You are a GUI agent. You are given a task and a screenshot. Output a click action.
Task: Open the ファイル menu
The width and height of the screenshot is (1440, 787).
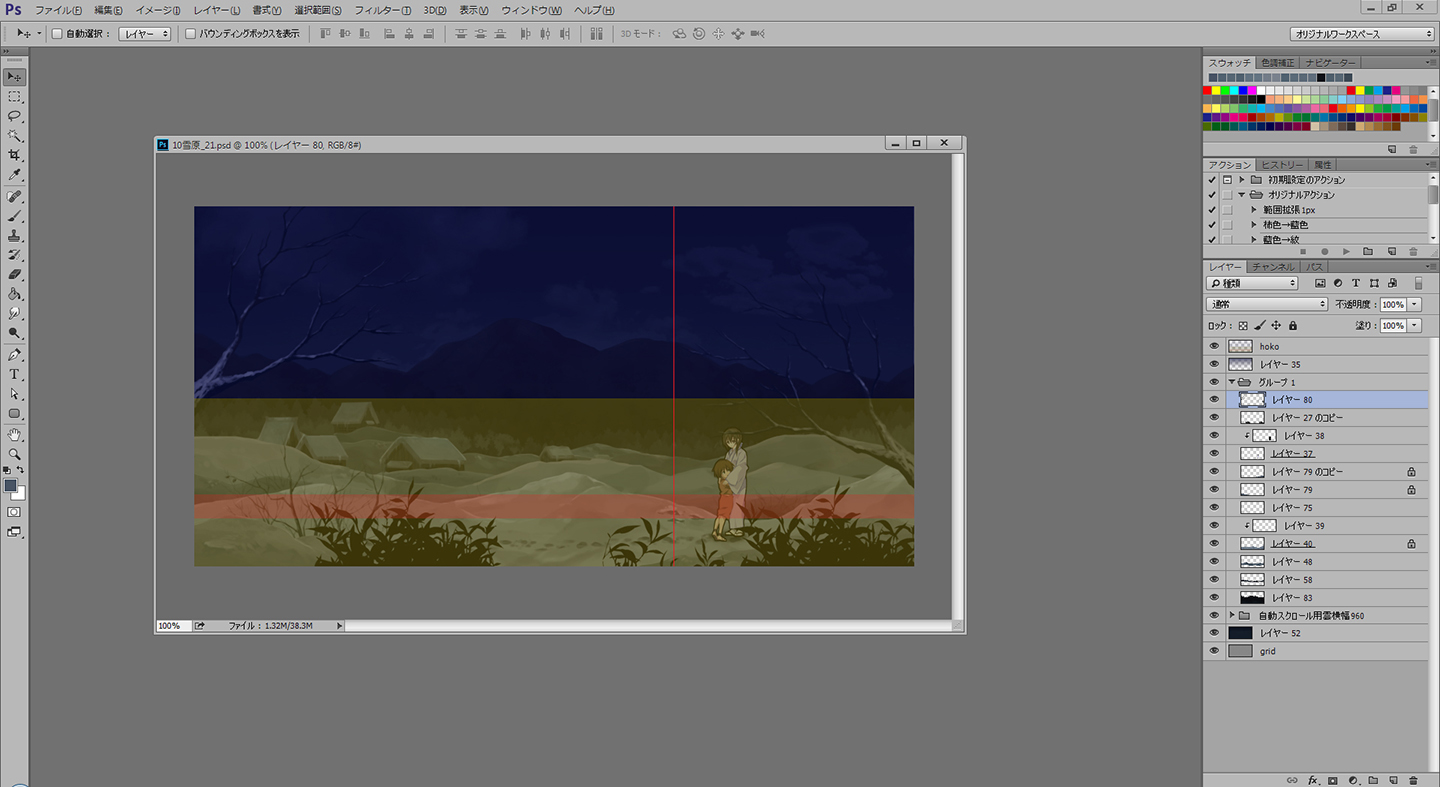[59, 10]
